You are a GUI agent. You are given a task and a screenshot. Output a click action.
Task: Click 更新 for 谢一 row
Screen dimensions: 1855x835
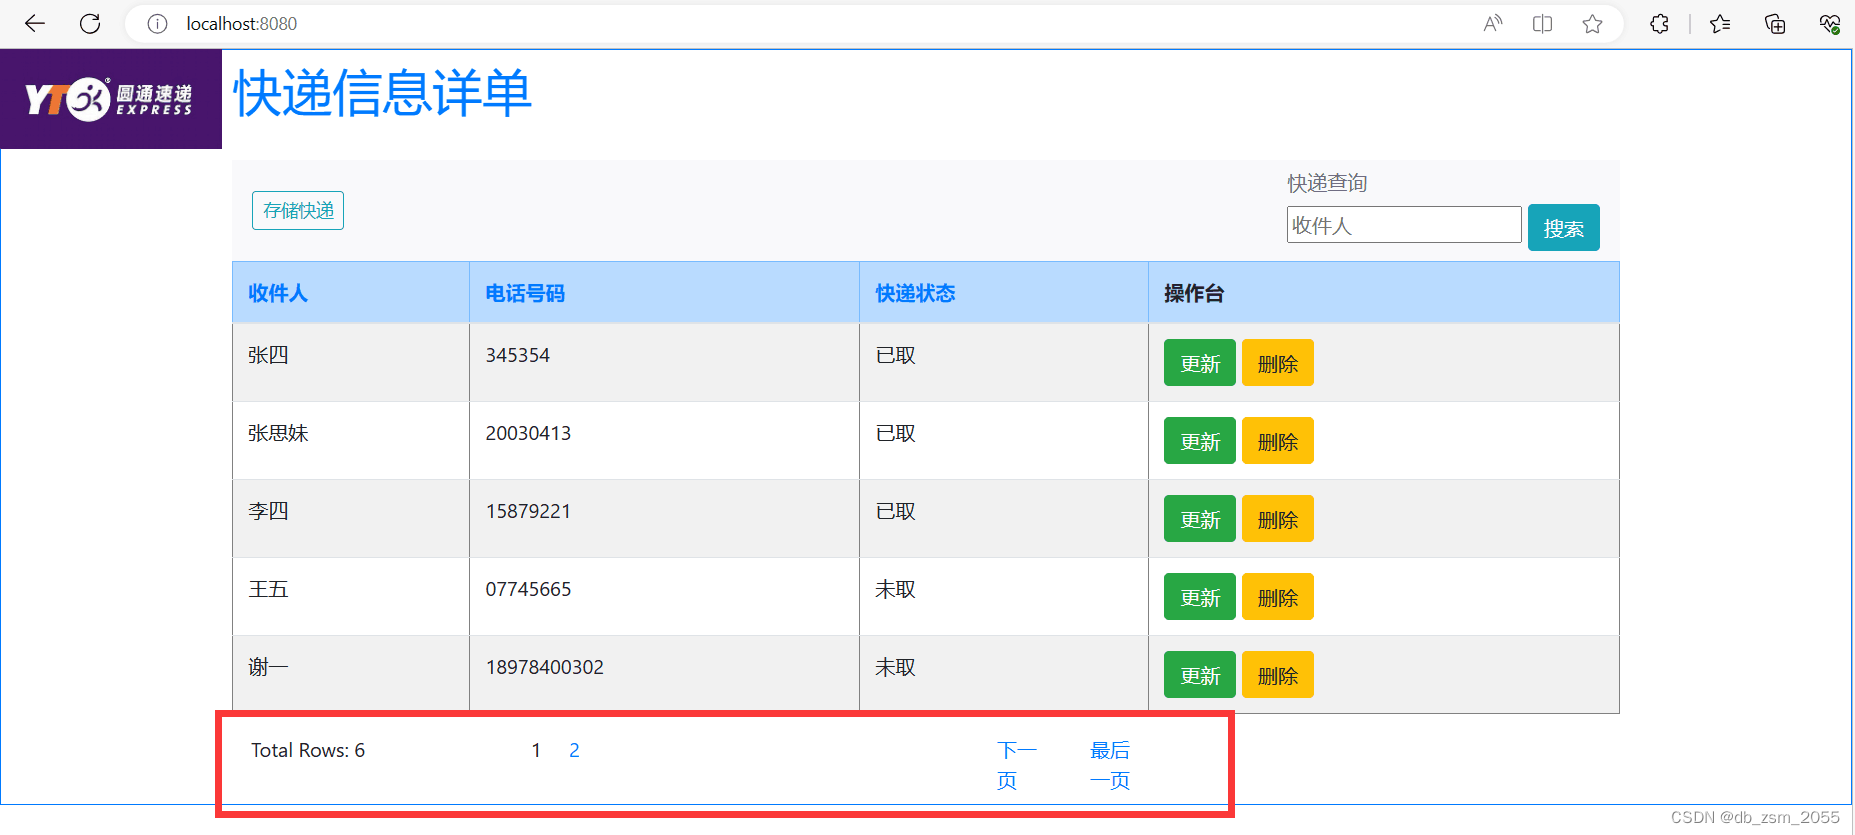(x=1200, y=675)
